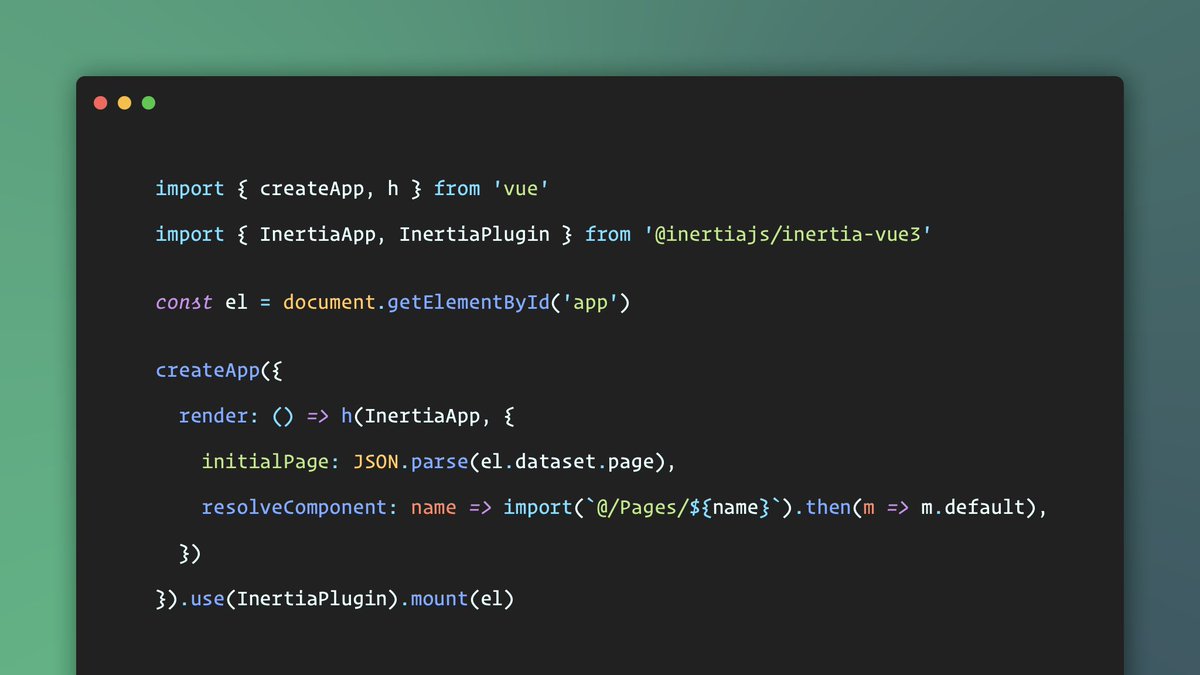
Task: Click the '@inertiajs/inertia-vue3' string
Action: tap(785, 234)
